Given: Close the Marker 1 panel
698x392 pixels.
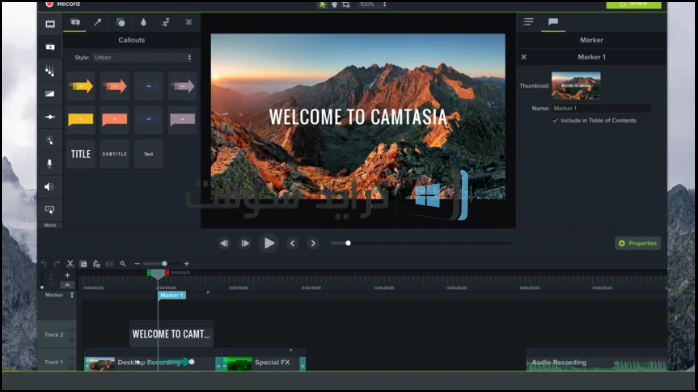Looking at the screenshot, I should (x=524, y=57).
